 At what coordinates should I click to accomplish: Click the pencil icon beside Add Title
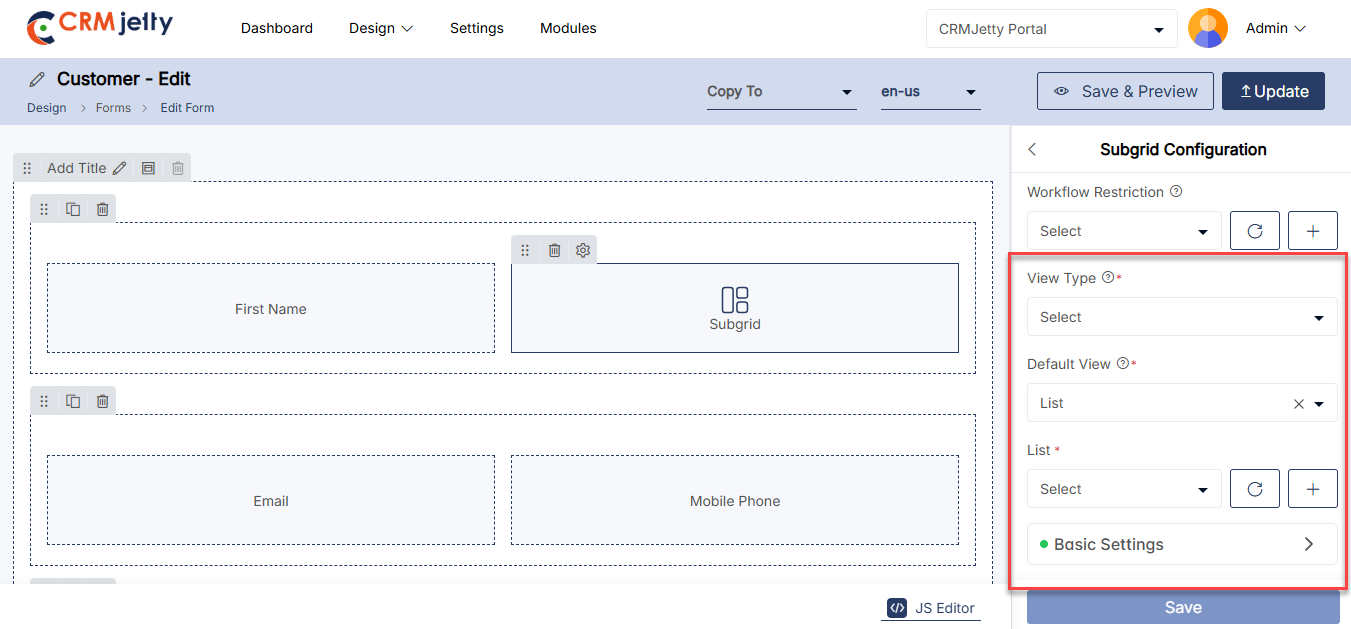(119, 168)
